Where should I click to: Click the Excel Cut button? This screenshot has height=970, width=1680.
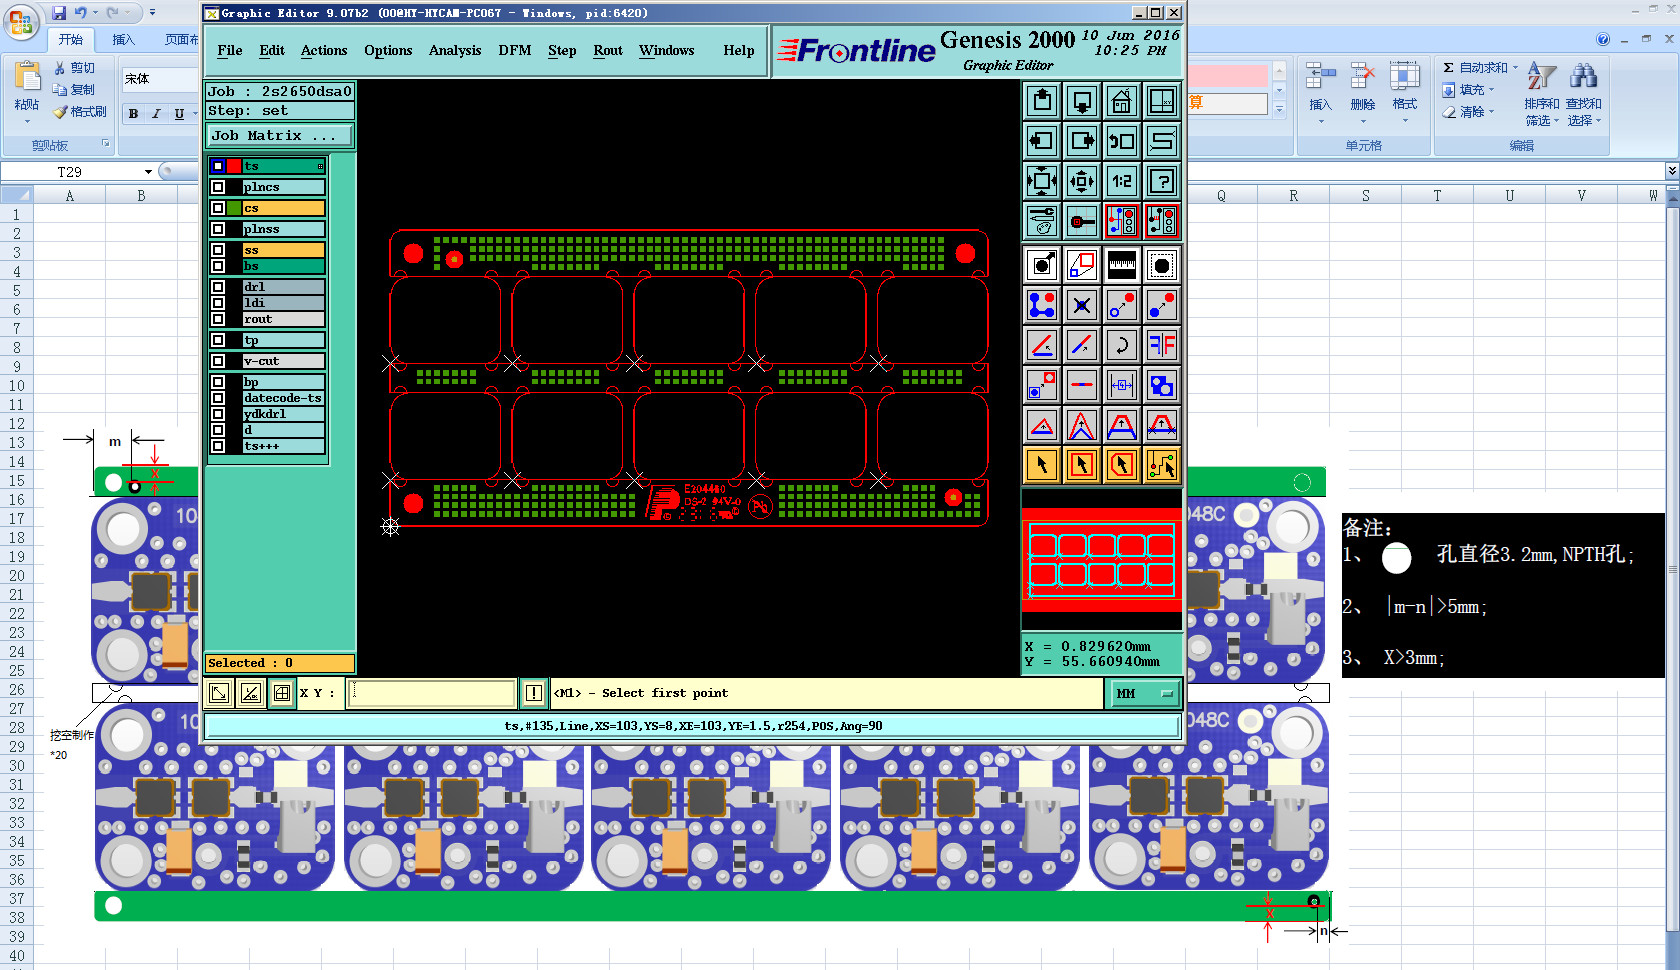(75, 68)
